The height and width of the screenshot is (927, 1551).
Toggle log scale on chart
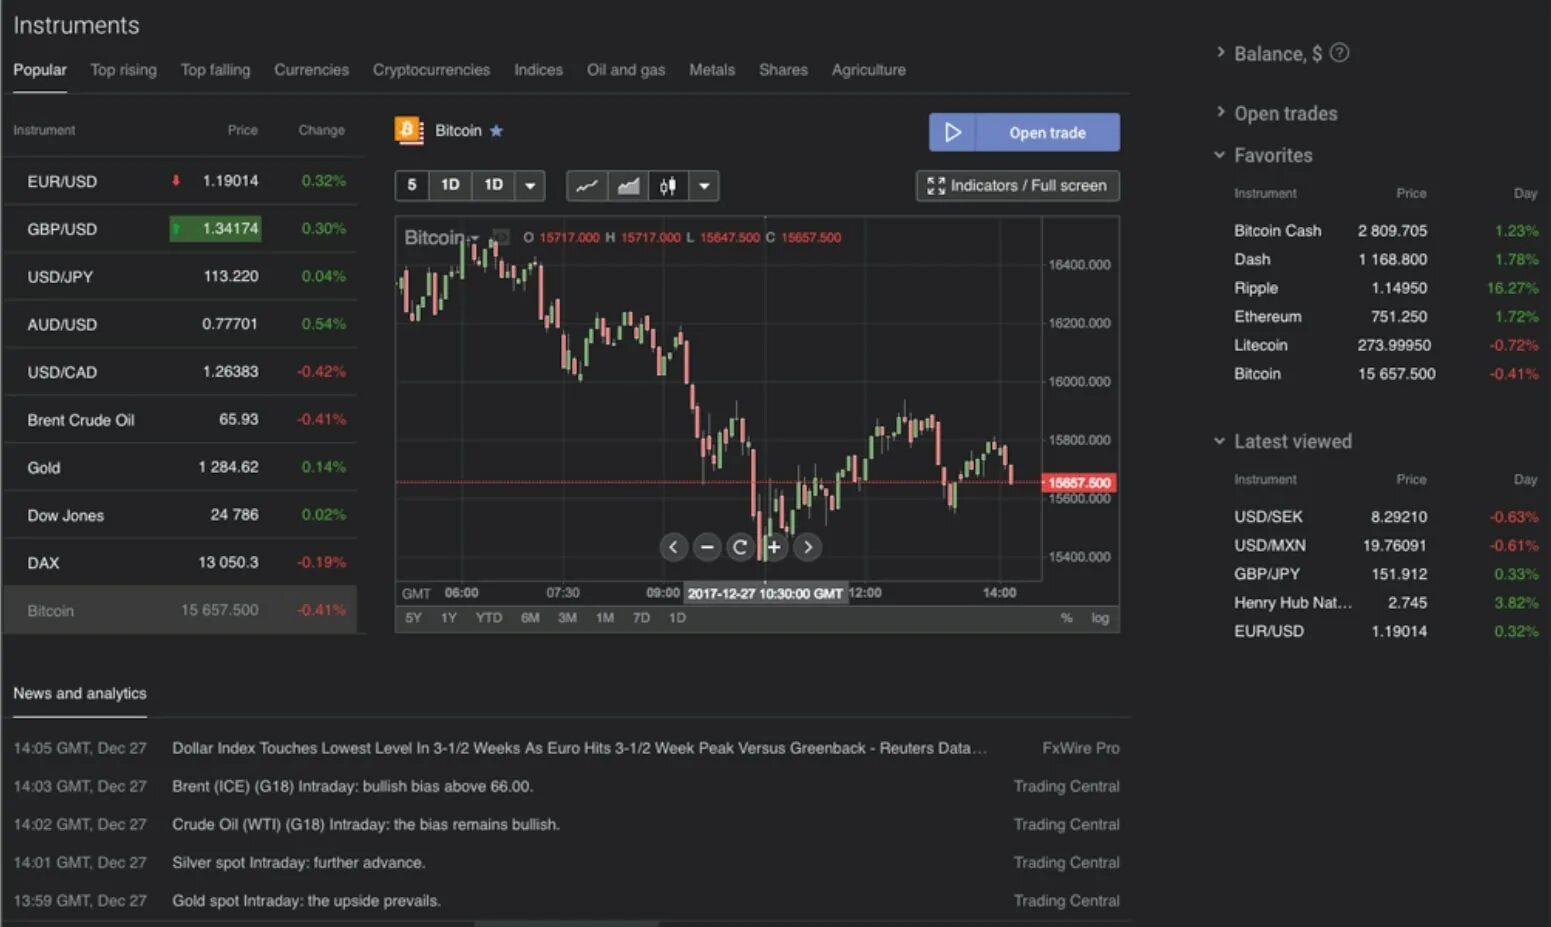coord(1100,618)
